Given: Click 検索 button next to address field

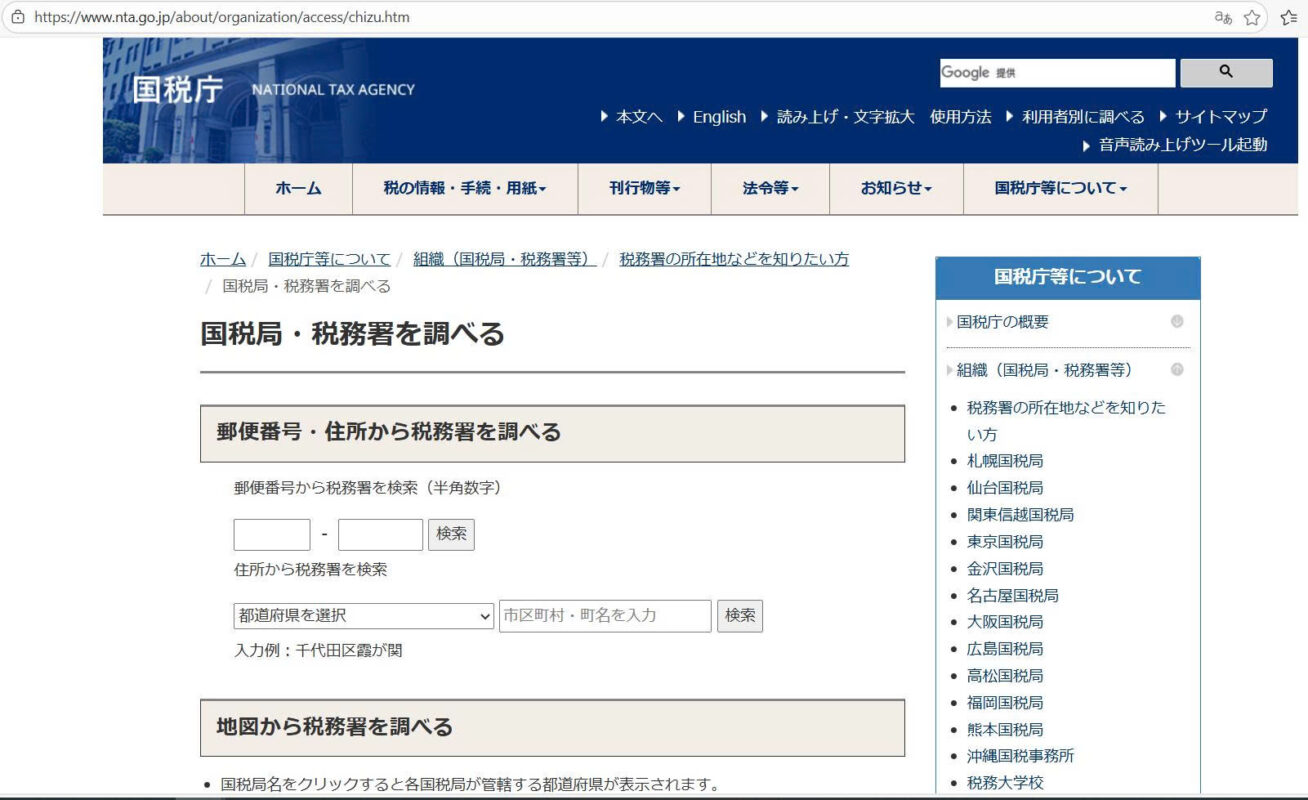Looking at the screenshot, I should tap(739, 616).
